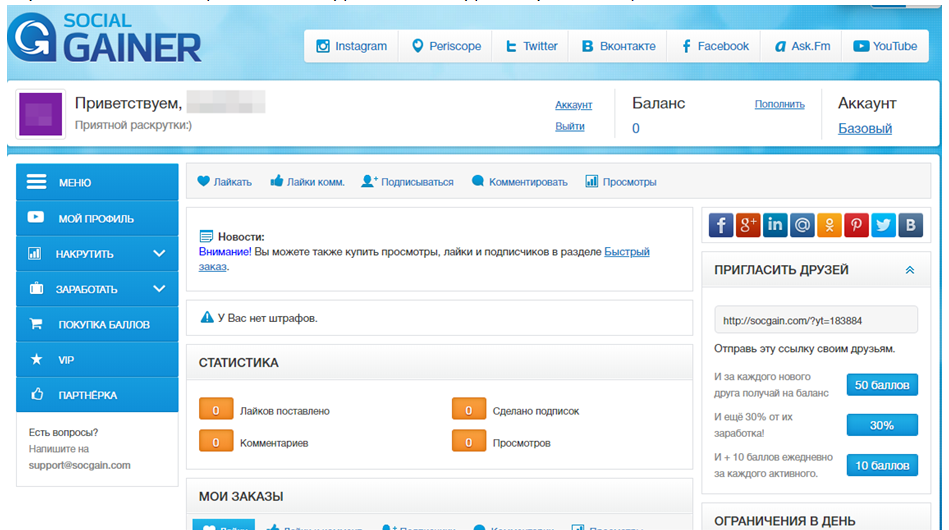Viewport: 949px width, 530px height.
Task: Share via the Facebook share icon
Action: pyautogui.click(x=721, y=225)
